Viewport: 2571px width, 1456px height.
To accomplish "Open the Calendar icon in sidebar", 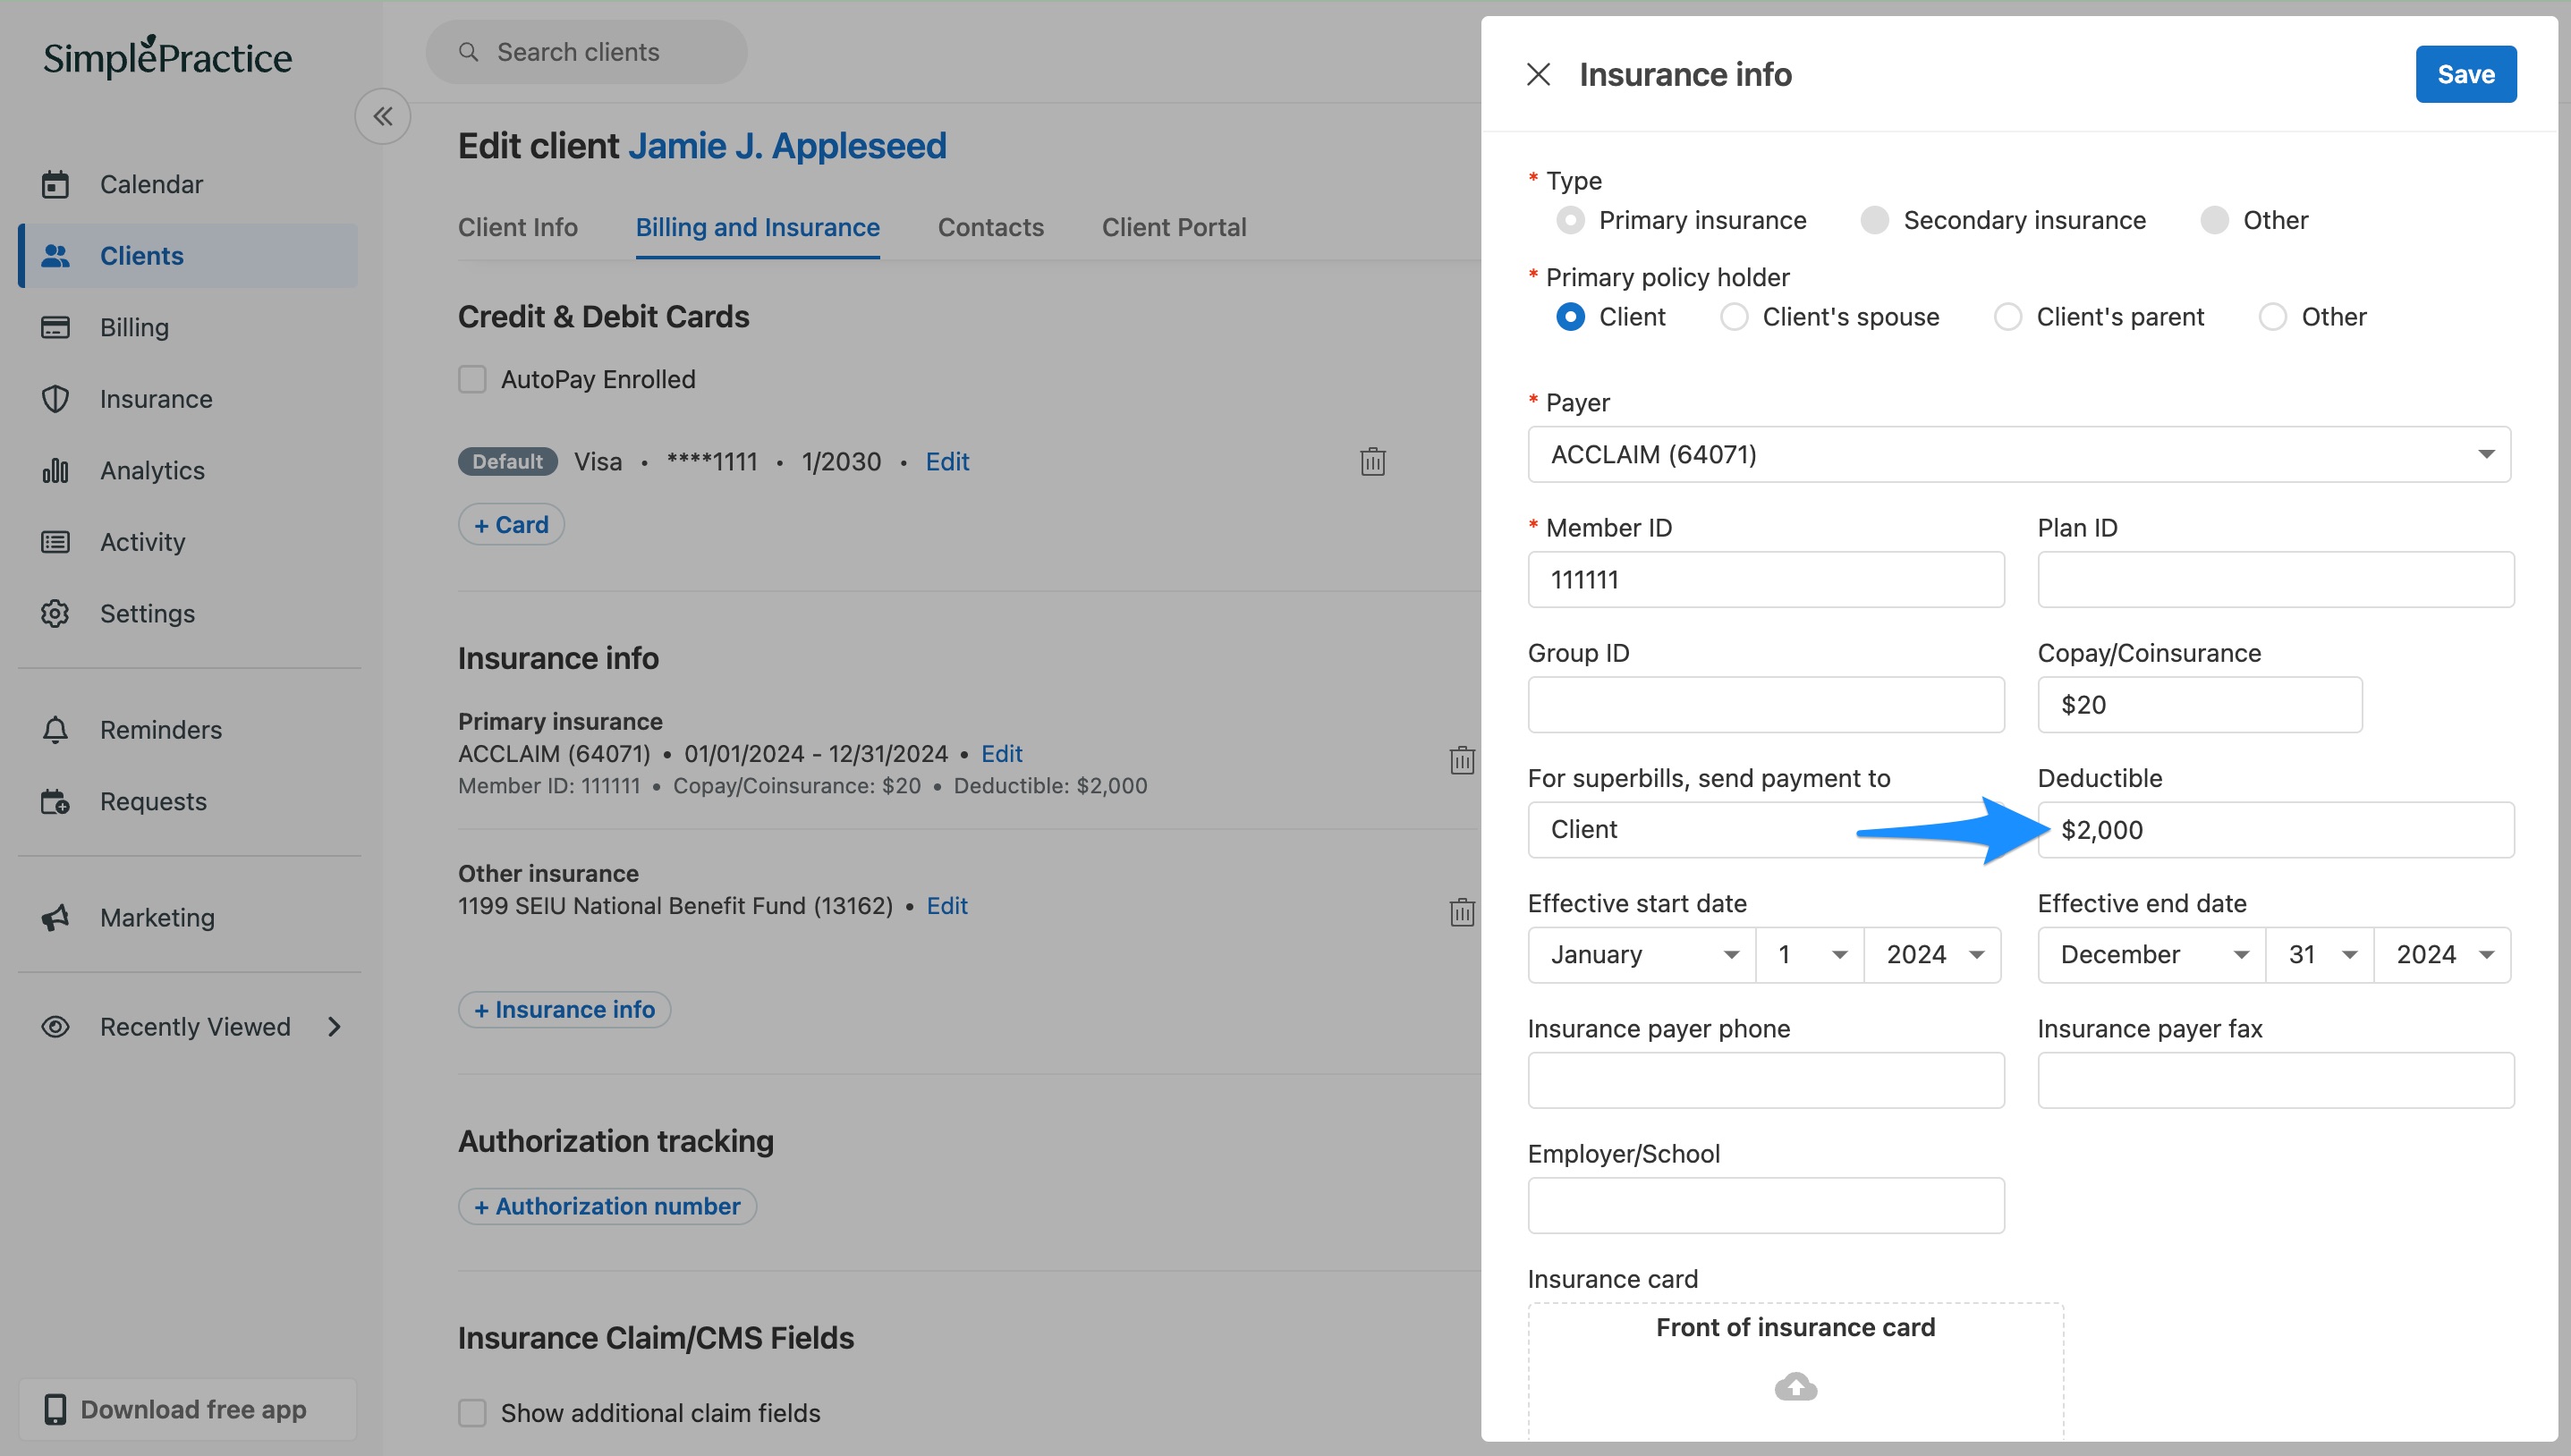I will 55,184.
